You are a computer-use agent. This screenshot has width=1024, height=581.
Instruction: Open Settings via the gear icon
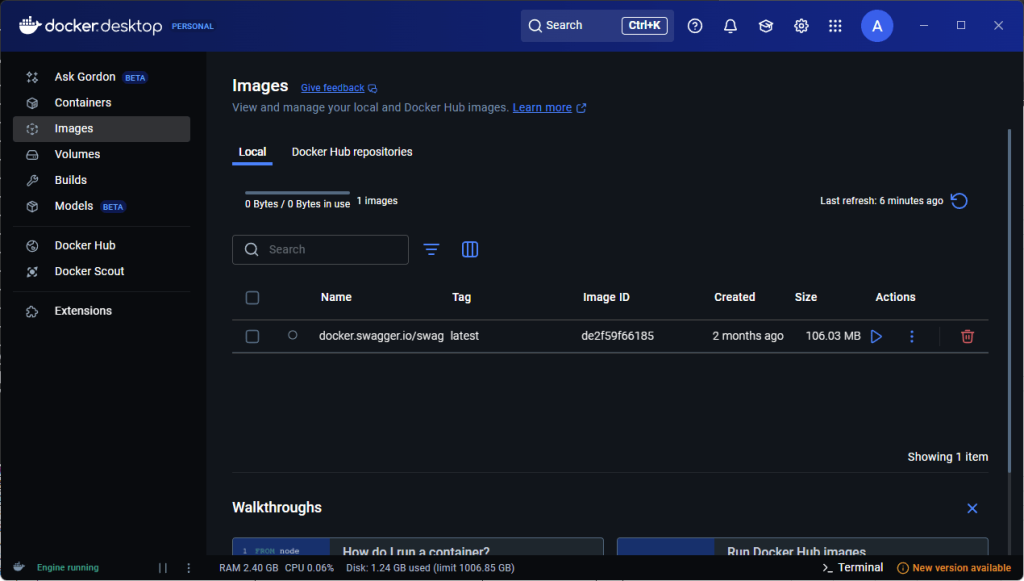pyautogui.click(x=801, y=25)
